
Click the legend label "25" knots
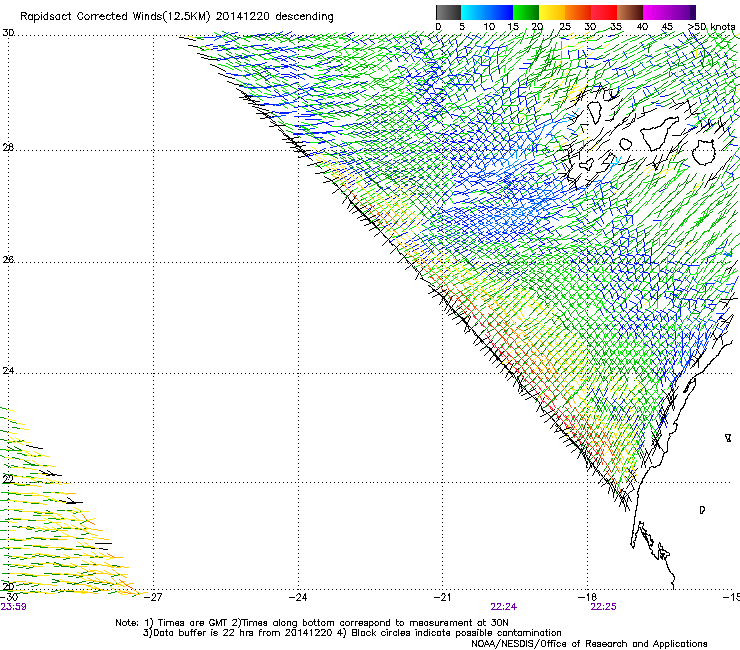(x=565, y=26)
